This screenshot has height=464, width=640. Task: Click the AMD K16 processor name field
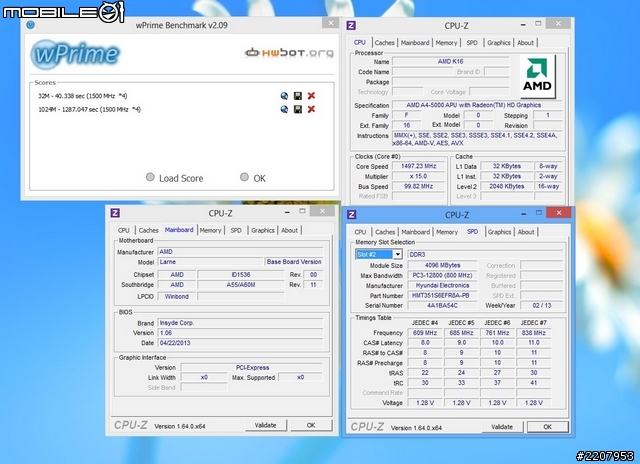[x=451, y=61]
